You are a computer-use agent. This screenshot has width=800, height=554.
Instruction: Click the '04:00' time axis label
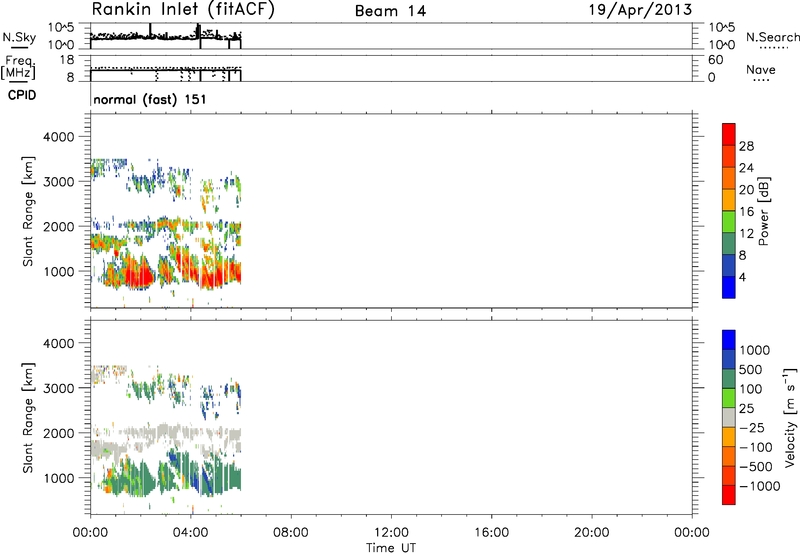pyautogui.click(x=190, y=533)
